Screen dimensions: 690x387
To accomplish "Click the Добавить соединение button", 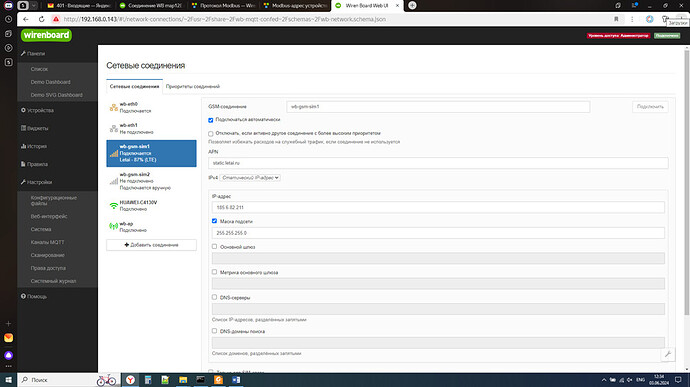I will [x=151, y=245].
